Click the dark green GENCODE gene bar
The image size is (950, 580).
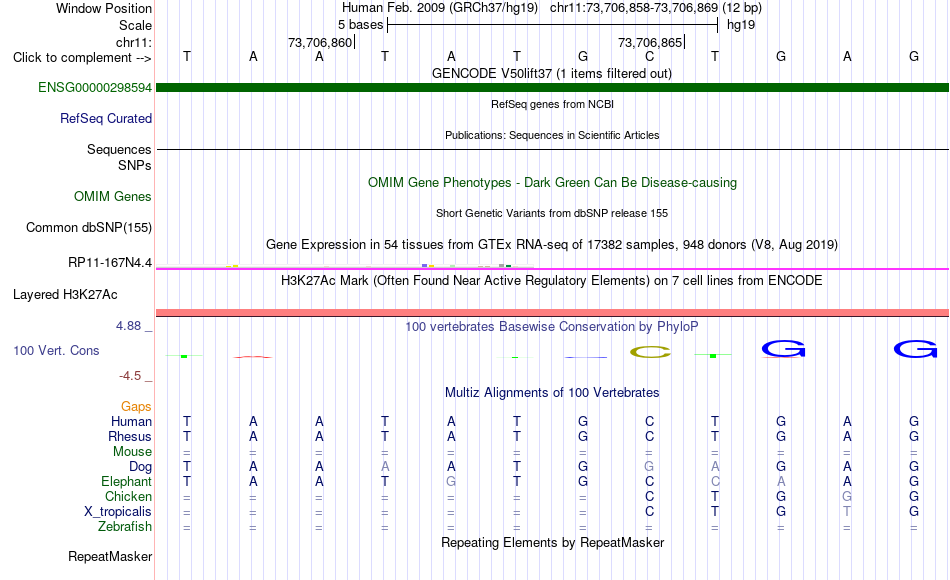tap(552, 87)
